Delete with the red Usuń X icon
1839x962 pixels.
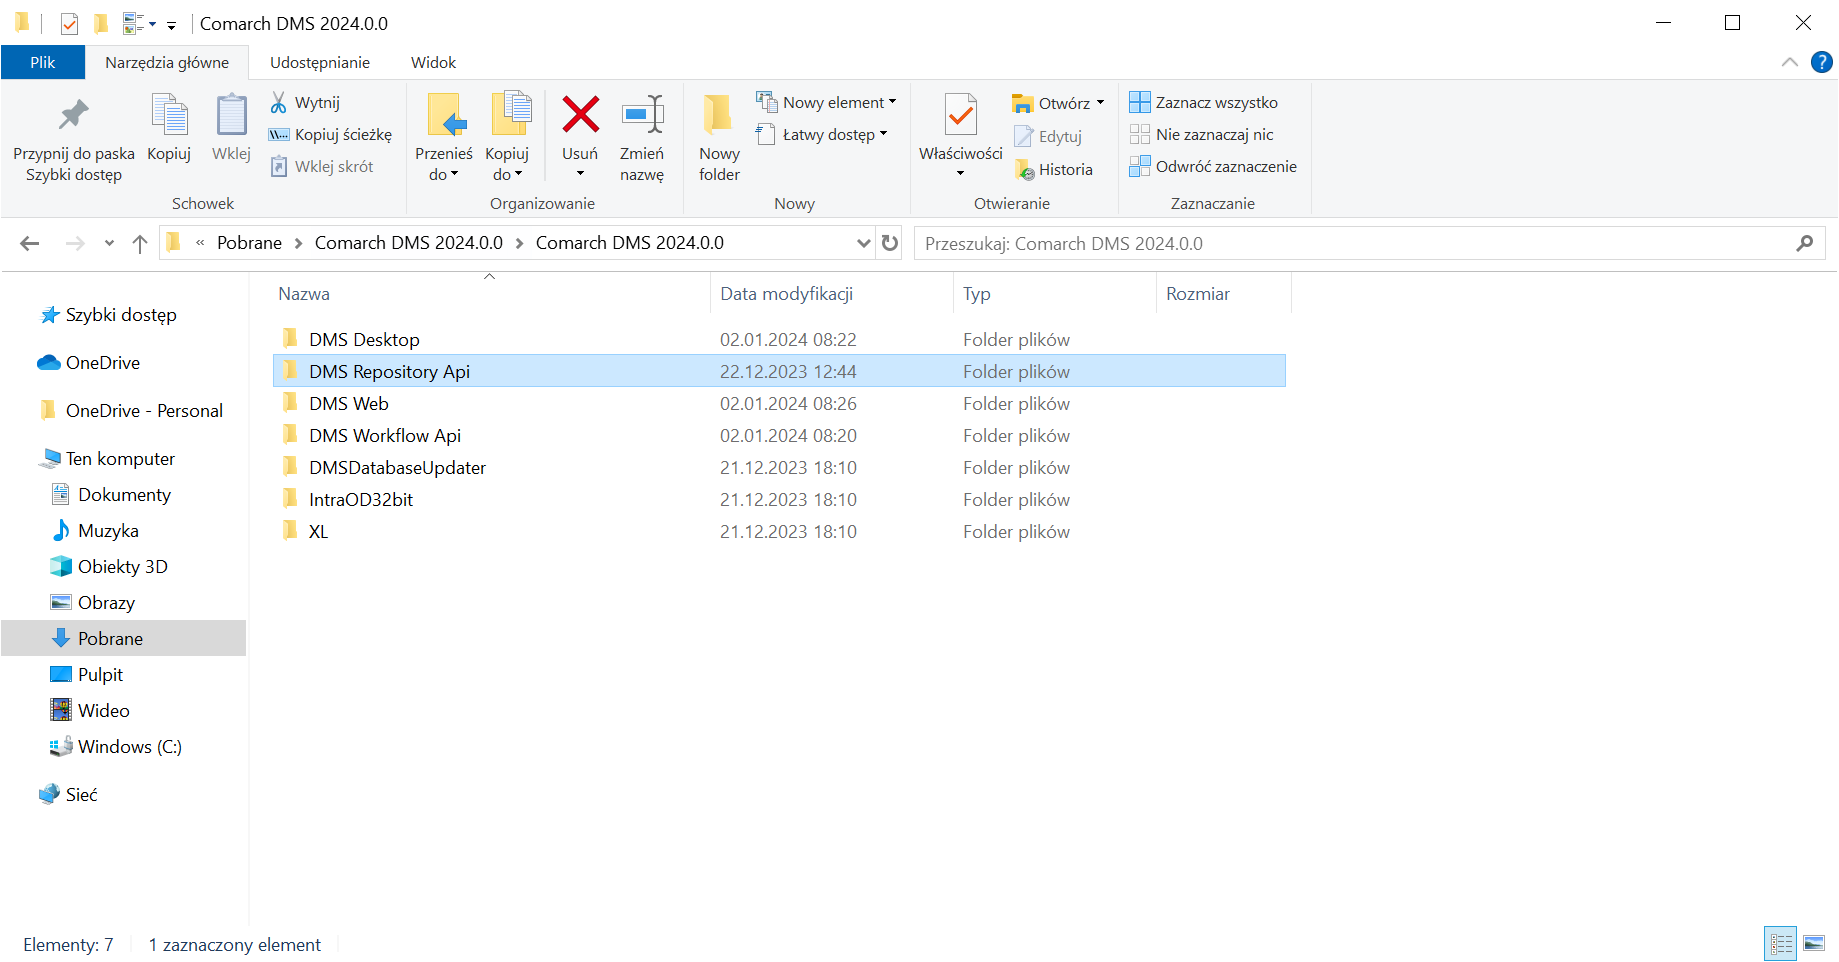point(580,115)
